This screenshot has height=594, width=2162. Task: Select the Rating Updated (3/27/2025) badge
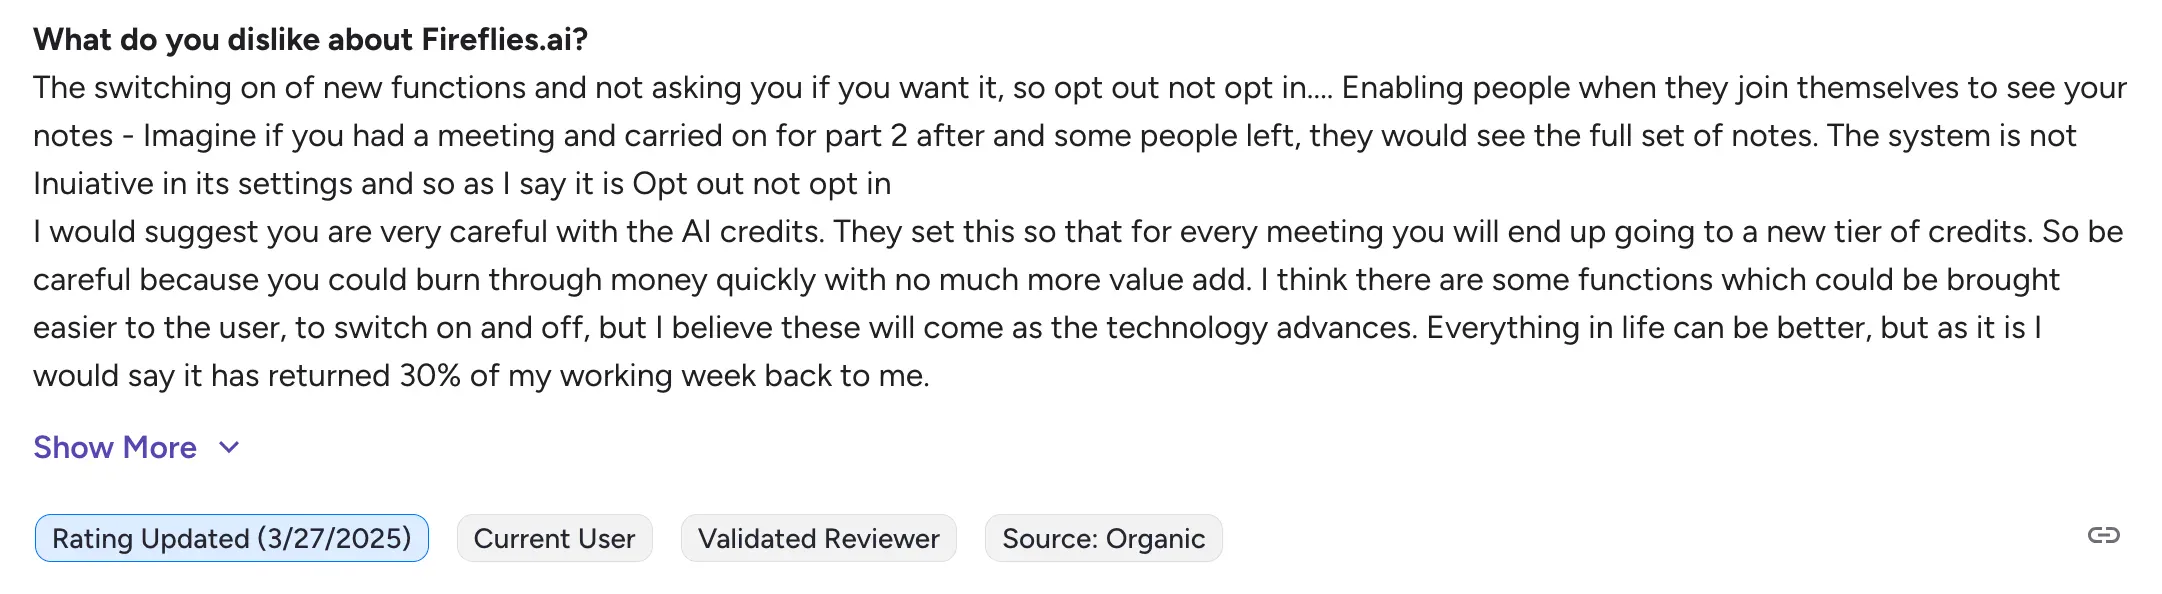click(230, 538)
